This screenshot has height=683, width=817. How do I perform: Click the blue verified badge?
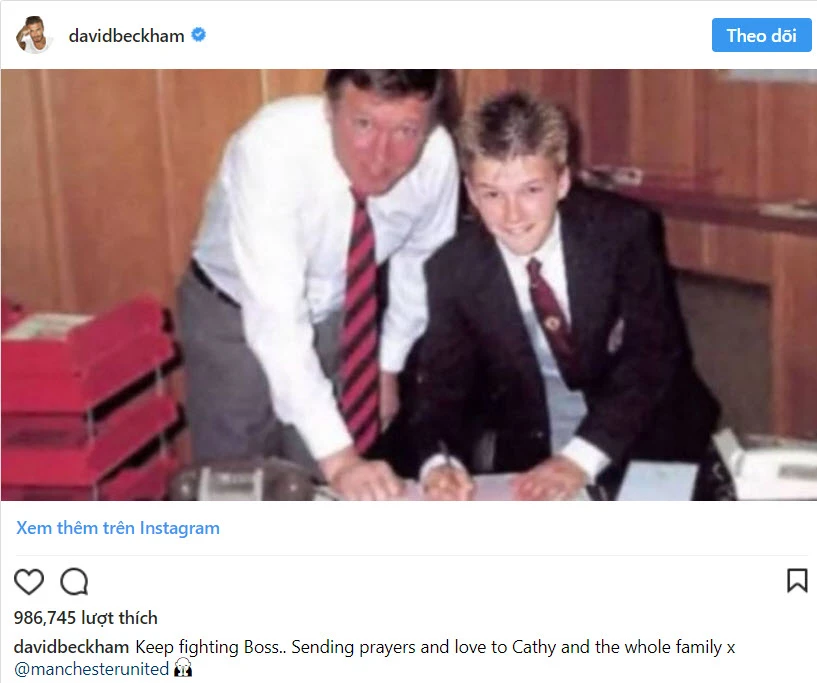coord(199,35)
